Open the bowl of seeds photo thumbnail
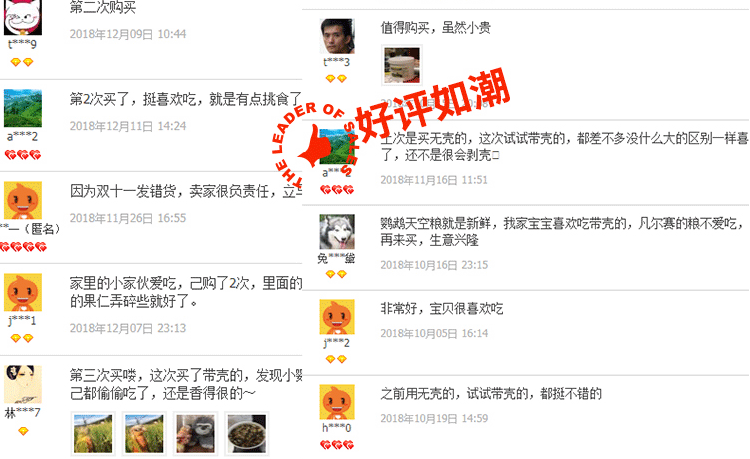Screen dimensions: 750x459 (x=246, y=434)
